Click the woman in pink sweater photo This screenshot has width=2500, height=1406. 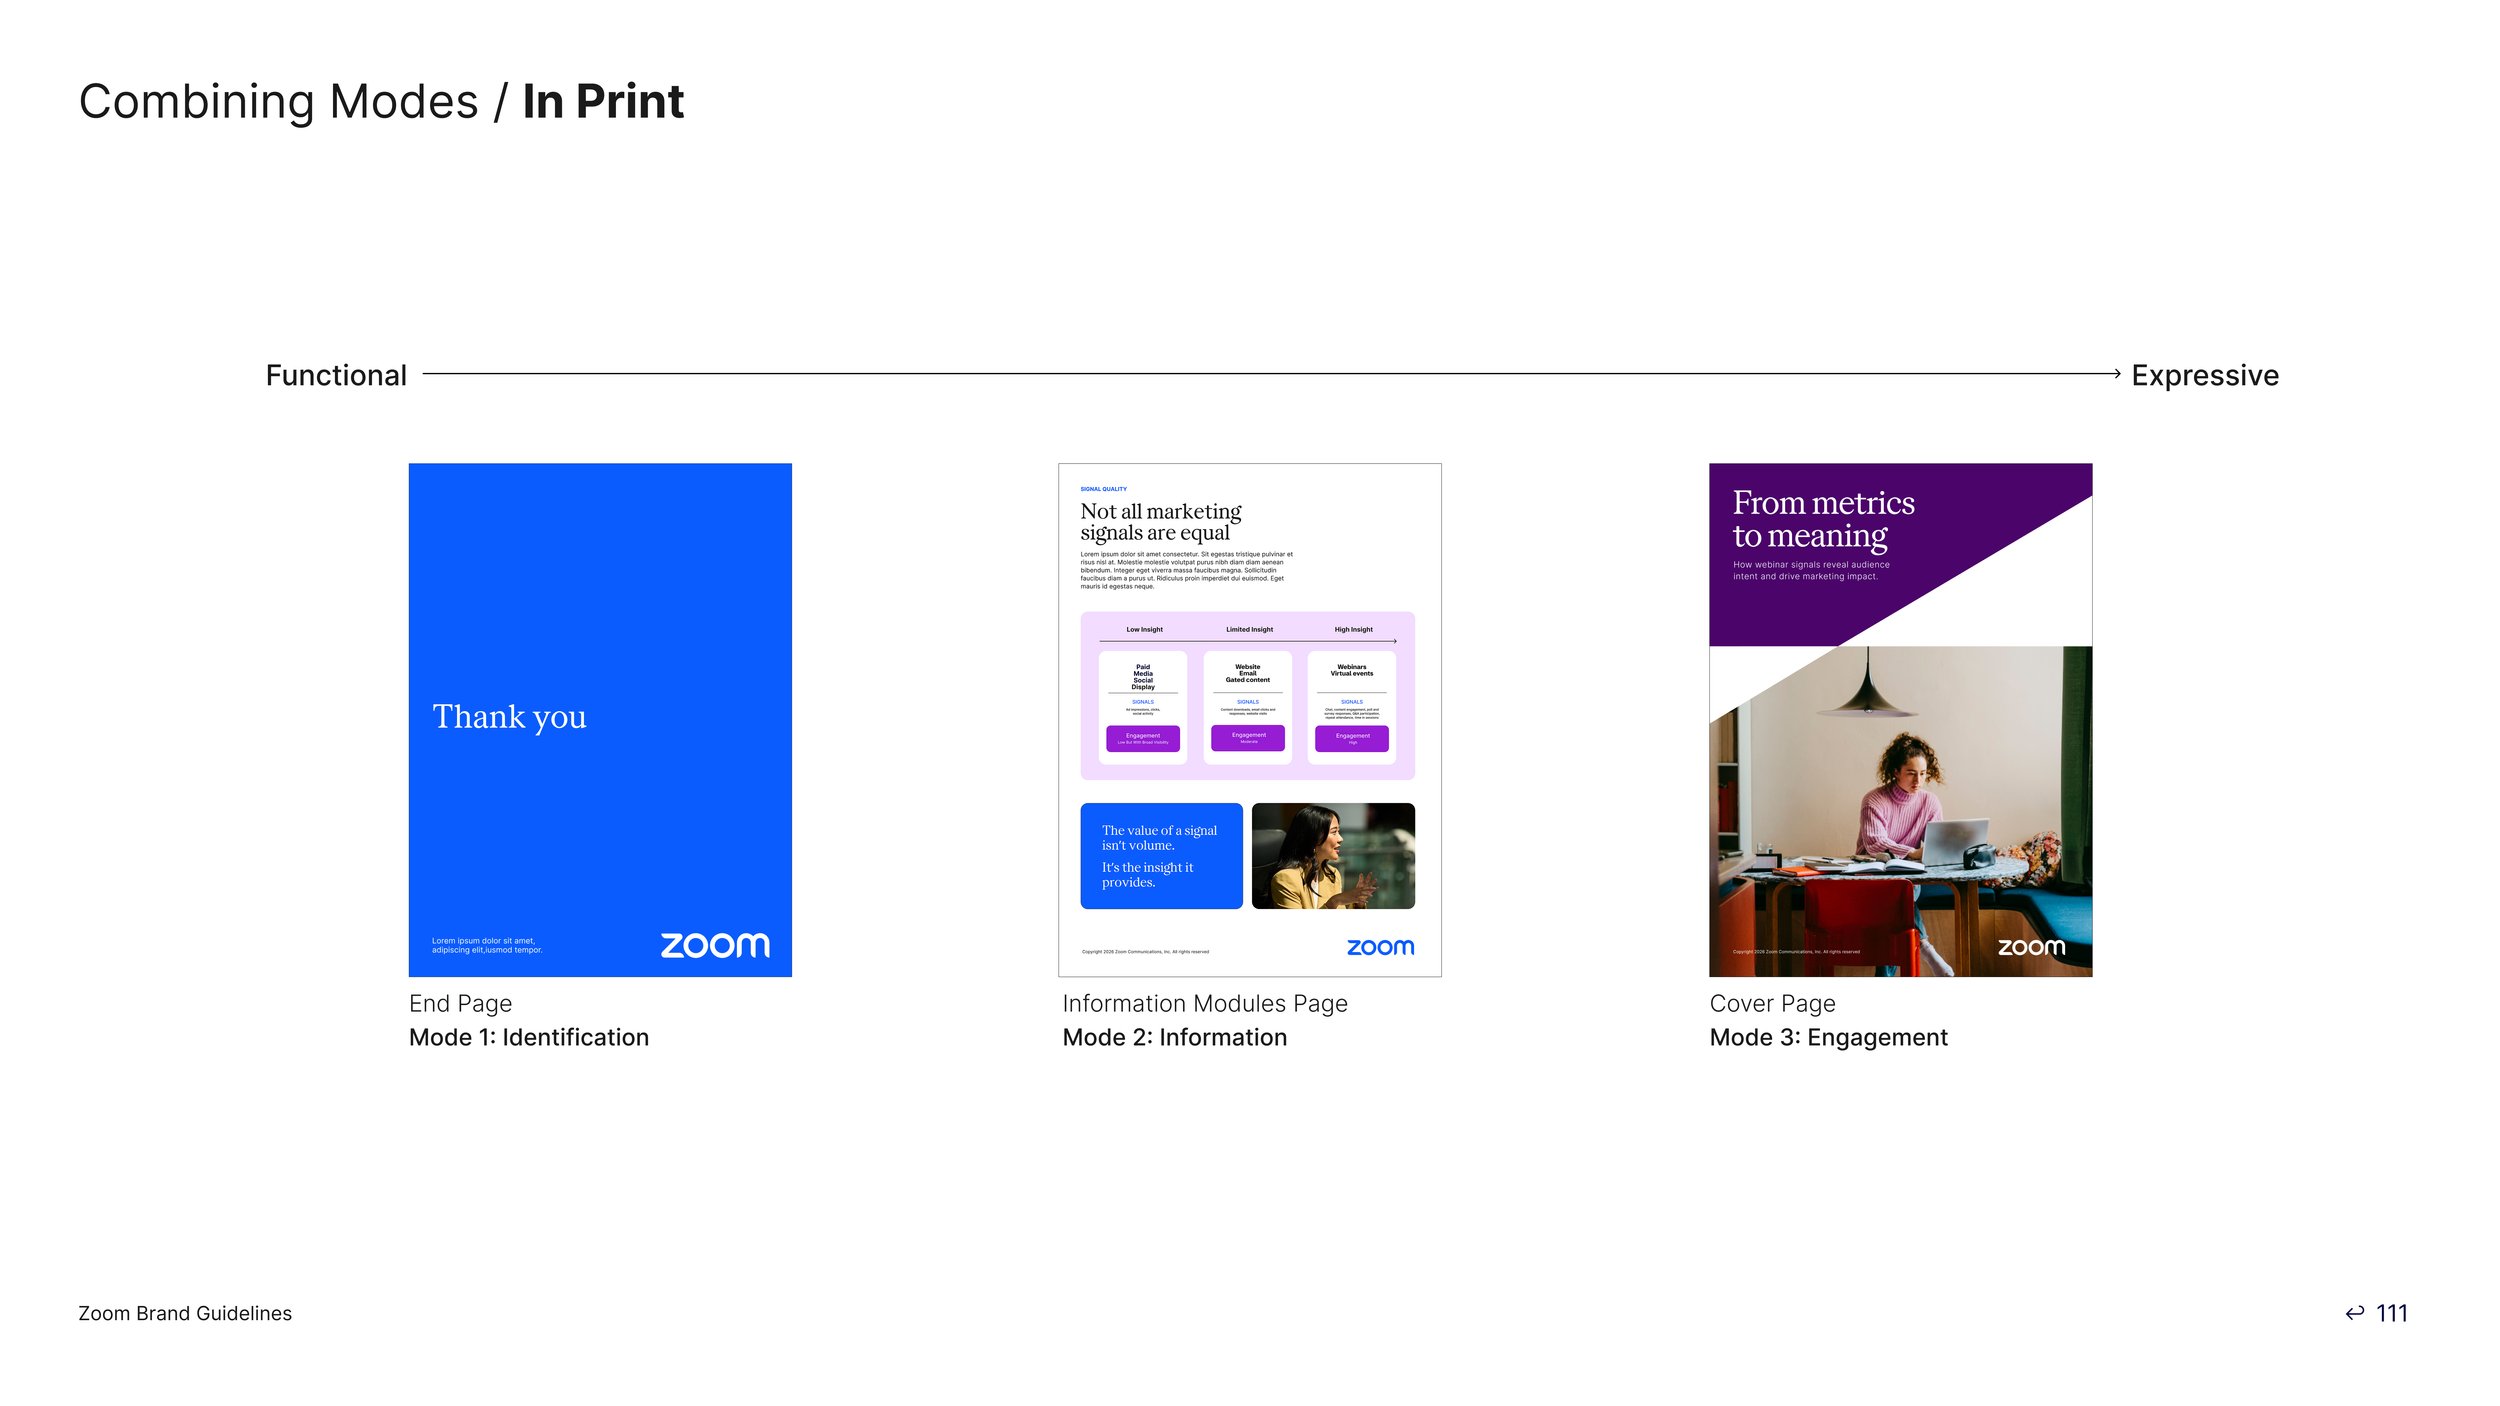coord(1900,811)
